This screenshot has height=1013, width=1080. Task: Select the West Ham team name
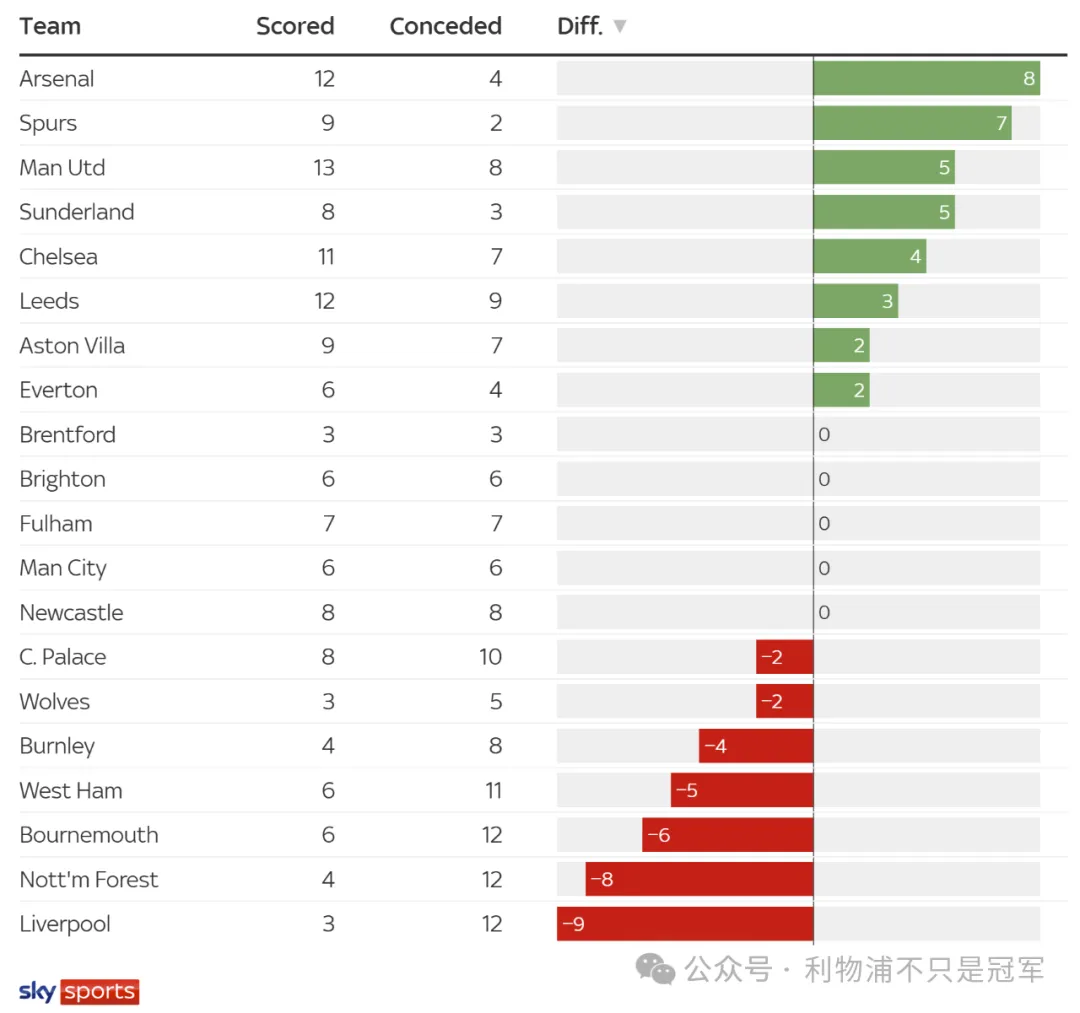coord(71,791)
